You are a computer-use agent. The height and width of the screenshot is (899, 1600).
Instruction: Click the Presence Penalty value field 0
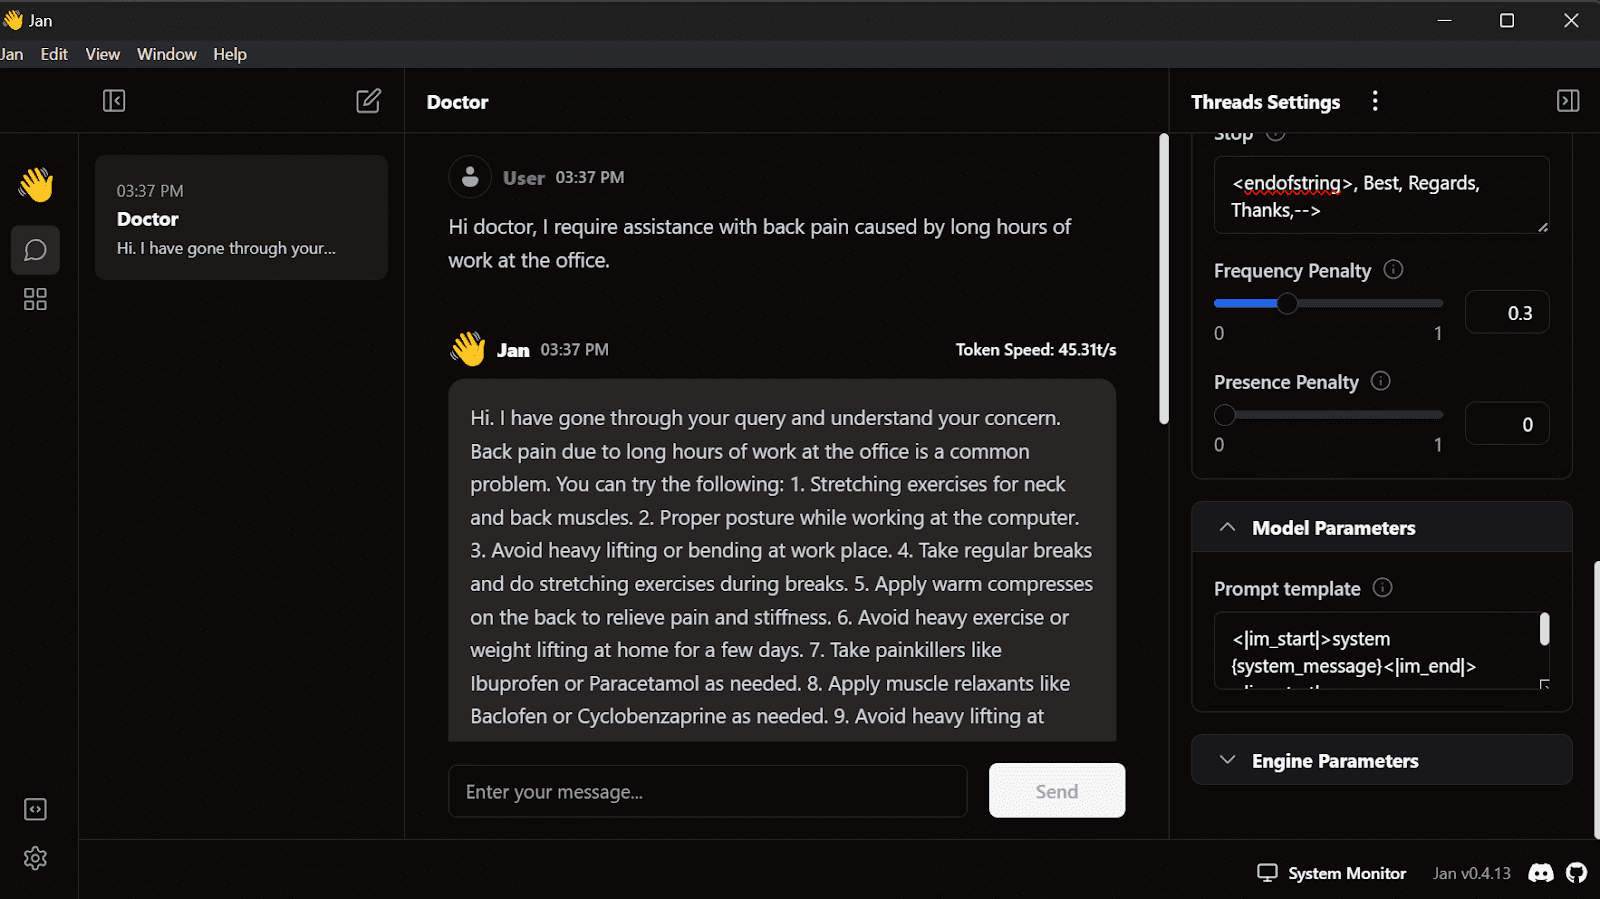pos(1507,424)
